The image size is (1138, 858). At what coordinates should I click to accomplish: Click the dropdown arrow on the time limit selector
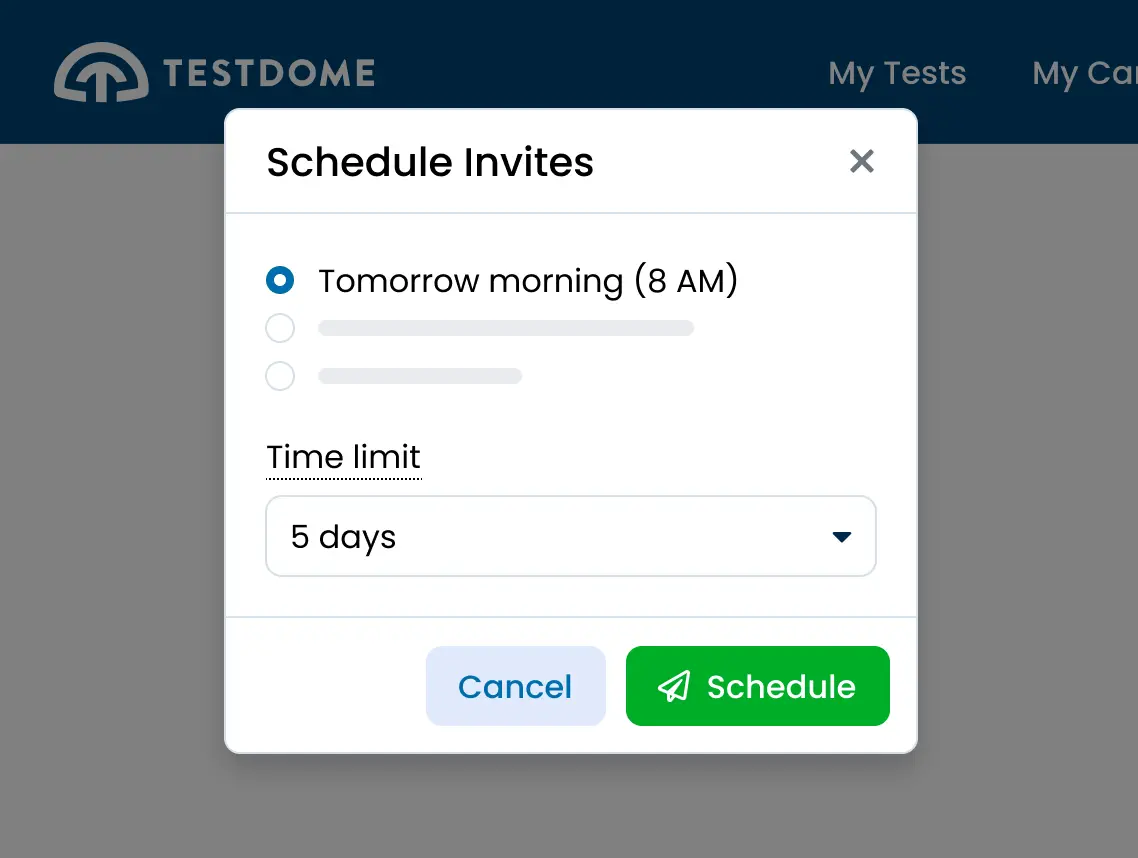coord(842,536)
